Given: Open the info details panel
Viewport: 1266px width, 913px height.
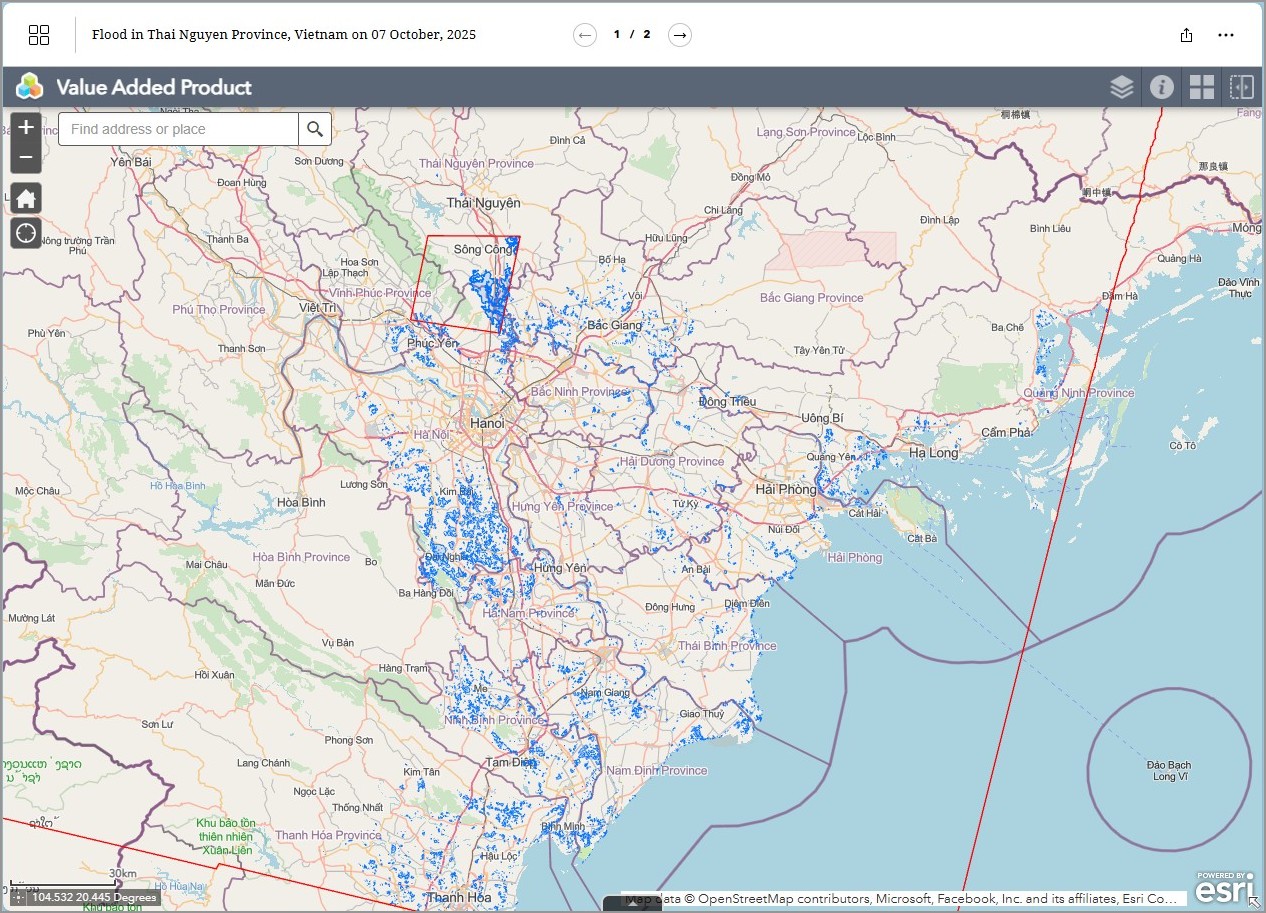Looking at the screenshot, I should (x=1161, y=87).
